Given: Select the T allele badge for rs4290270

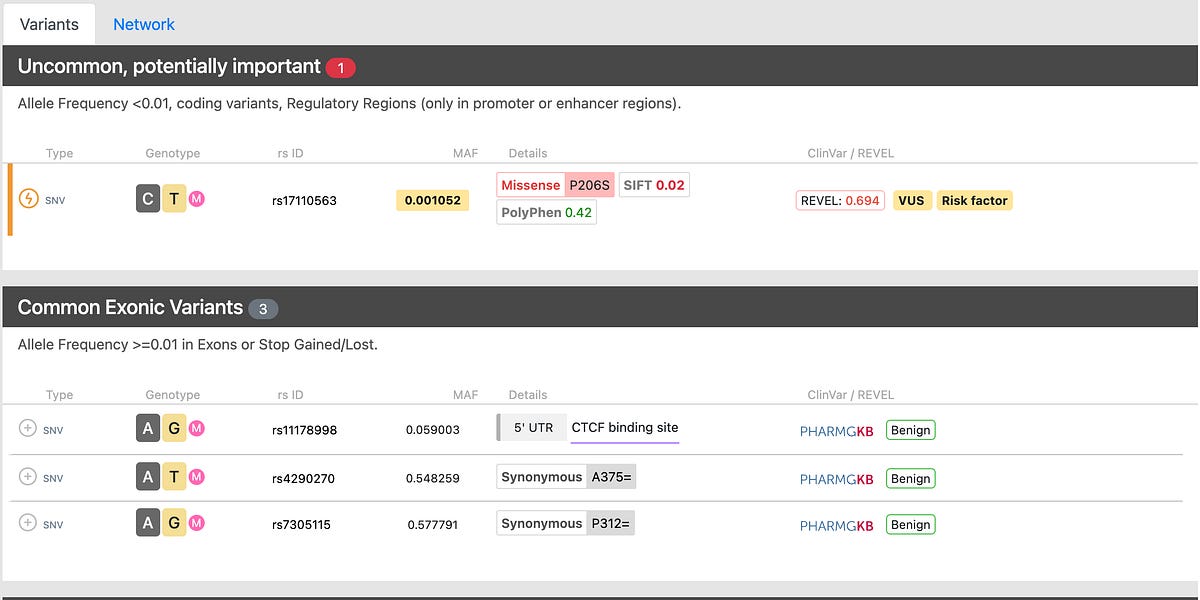Looking at the screenshot, I should (174, 476).
